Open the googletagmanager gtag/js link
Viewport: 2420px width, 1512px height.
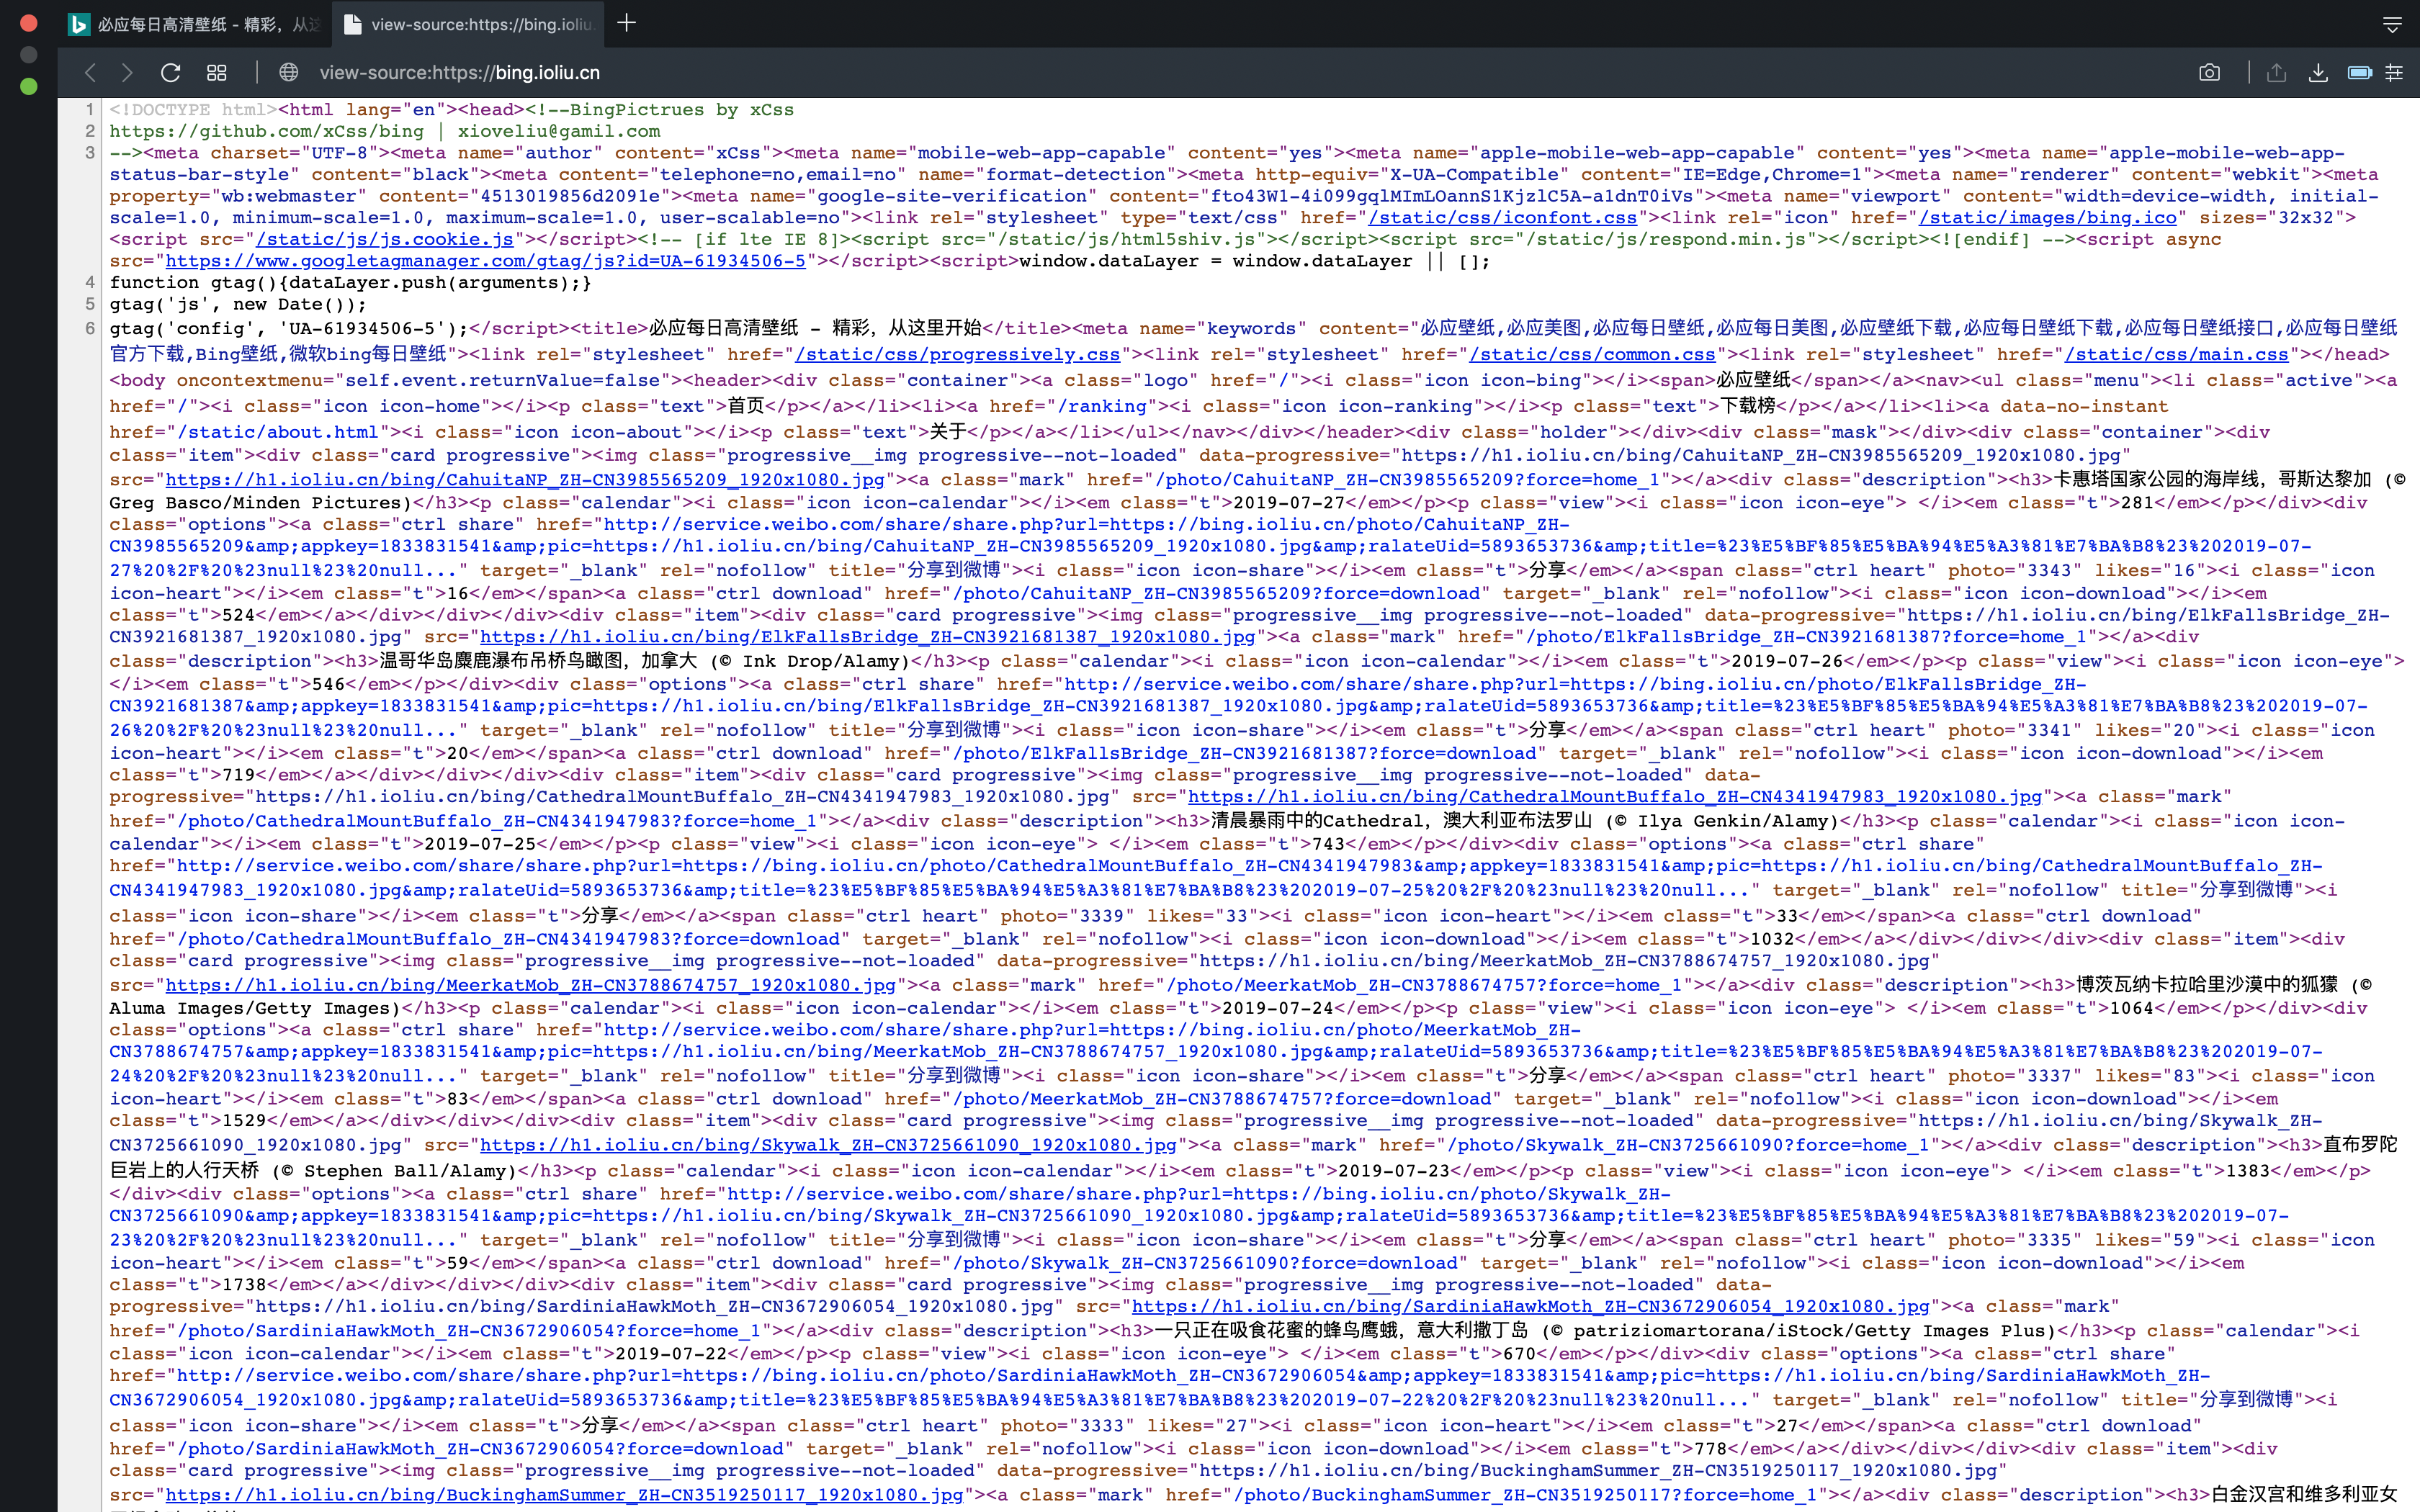coord(485,261)
